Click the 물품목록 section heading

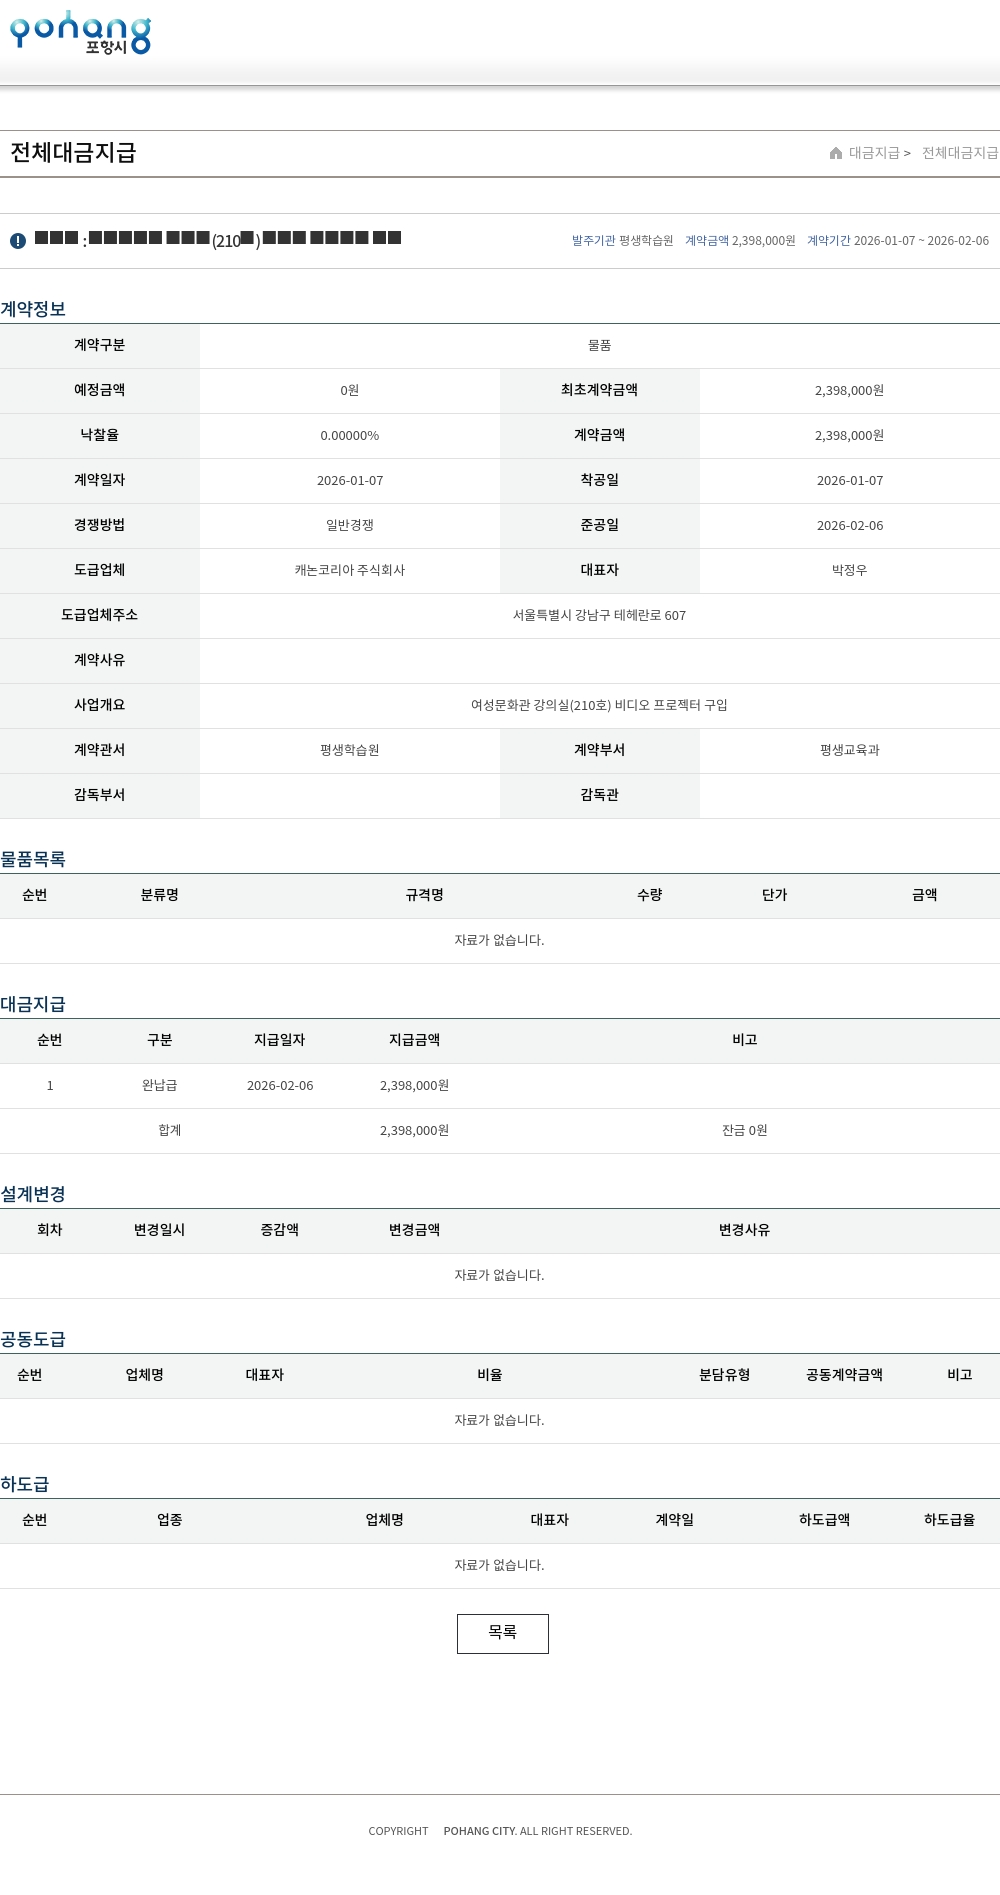33,859
